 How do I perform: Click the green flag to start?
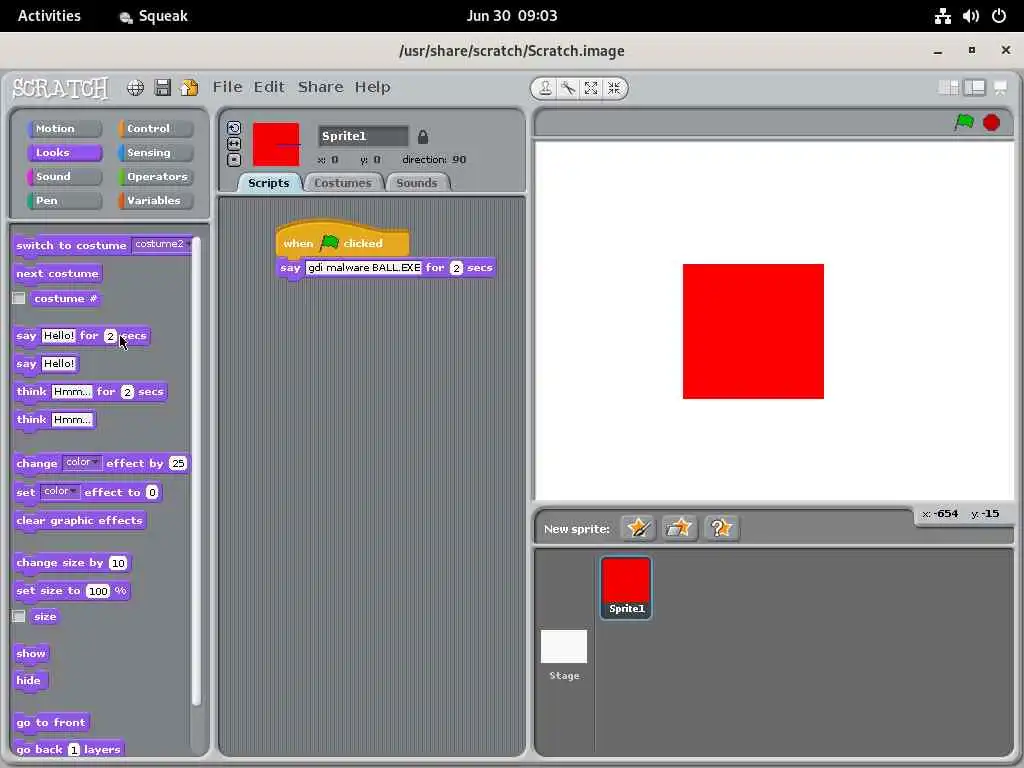964,122
